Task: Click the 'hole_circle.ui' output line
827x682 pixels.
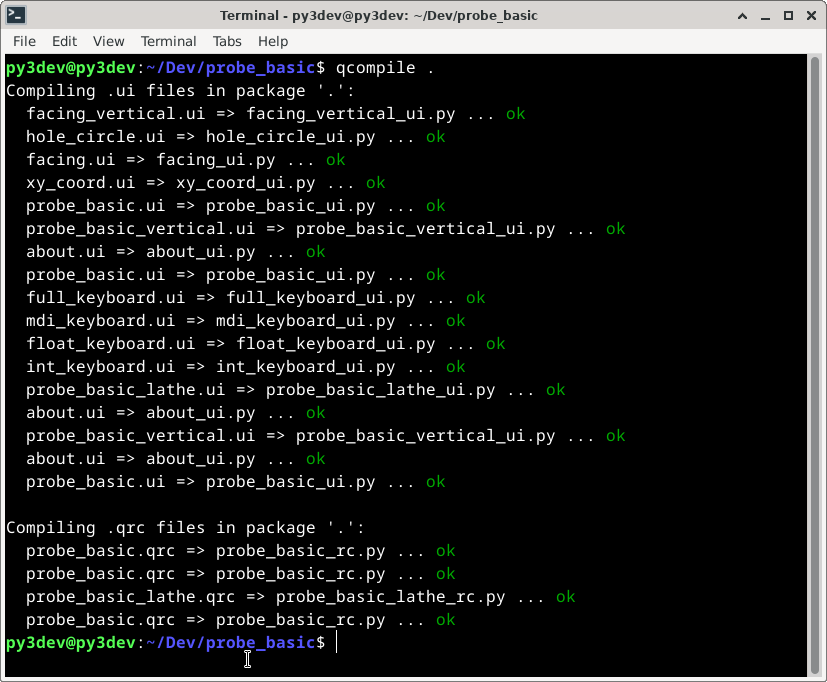Action: tap(236, 137)
